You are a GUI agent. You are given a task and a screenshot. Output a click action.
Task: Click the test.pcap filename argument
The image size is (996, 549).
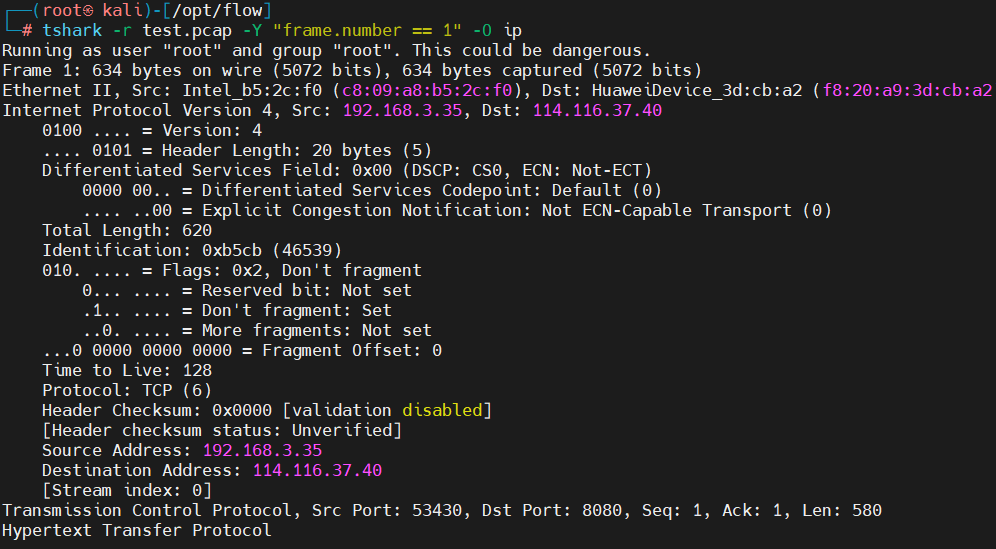point(187,30)
